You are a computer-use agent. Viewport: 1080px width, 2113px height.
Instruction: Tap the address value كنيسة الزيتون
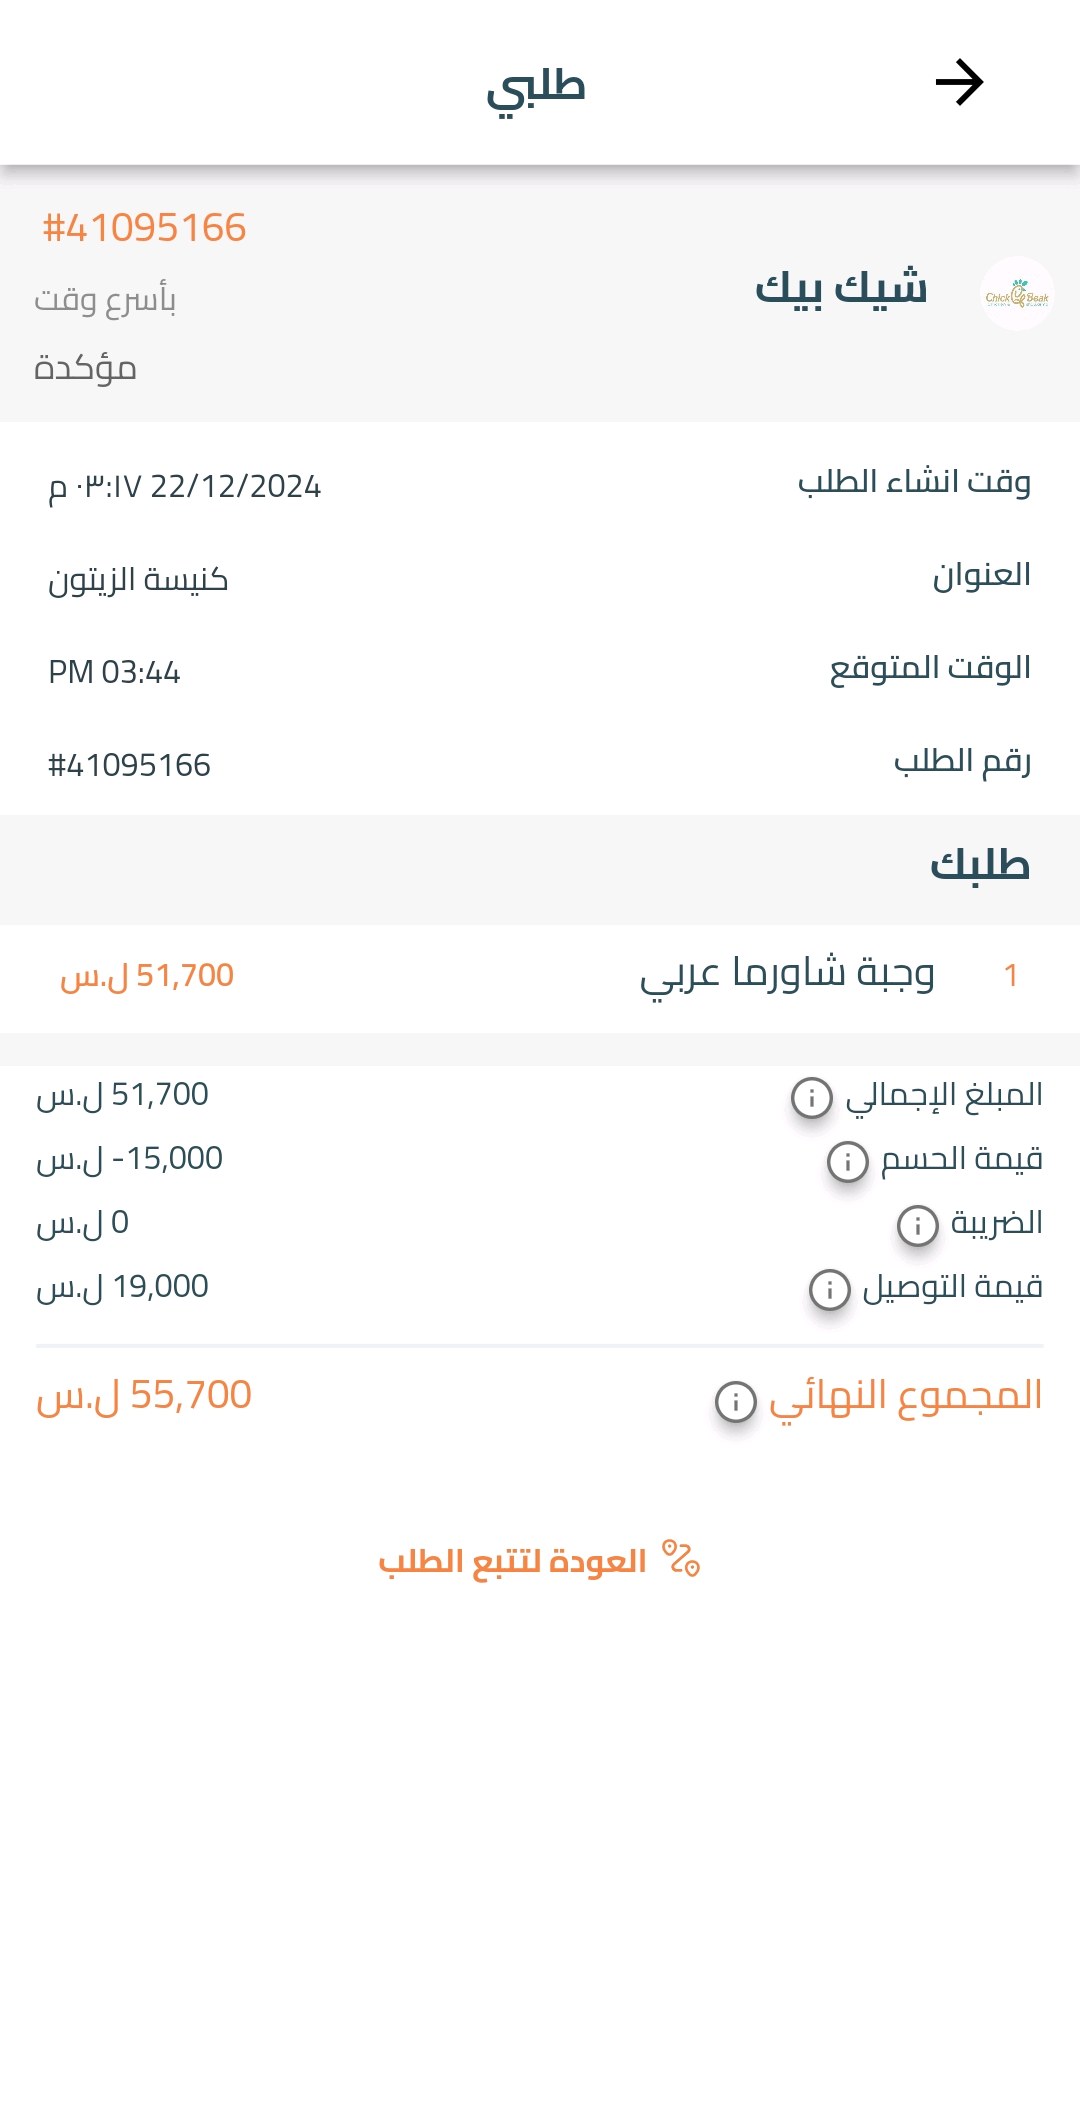coord(138,580)
